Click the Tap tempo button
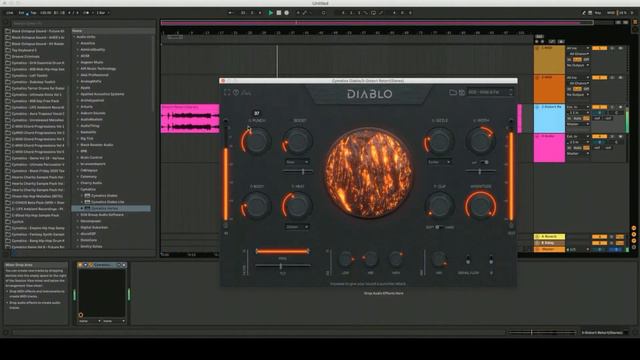The height and width of the screenshot is (360, 640). 33,13
